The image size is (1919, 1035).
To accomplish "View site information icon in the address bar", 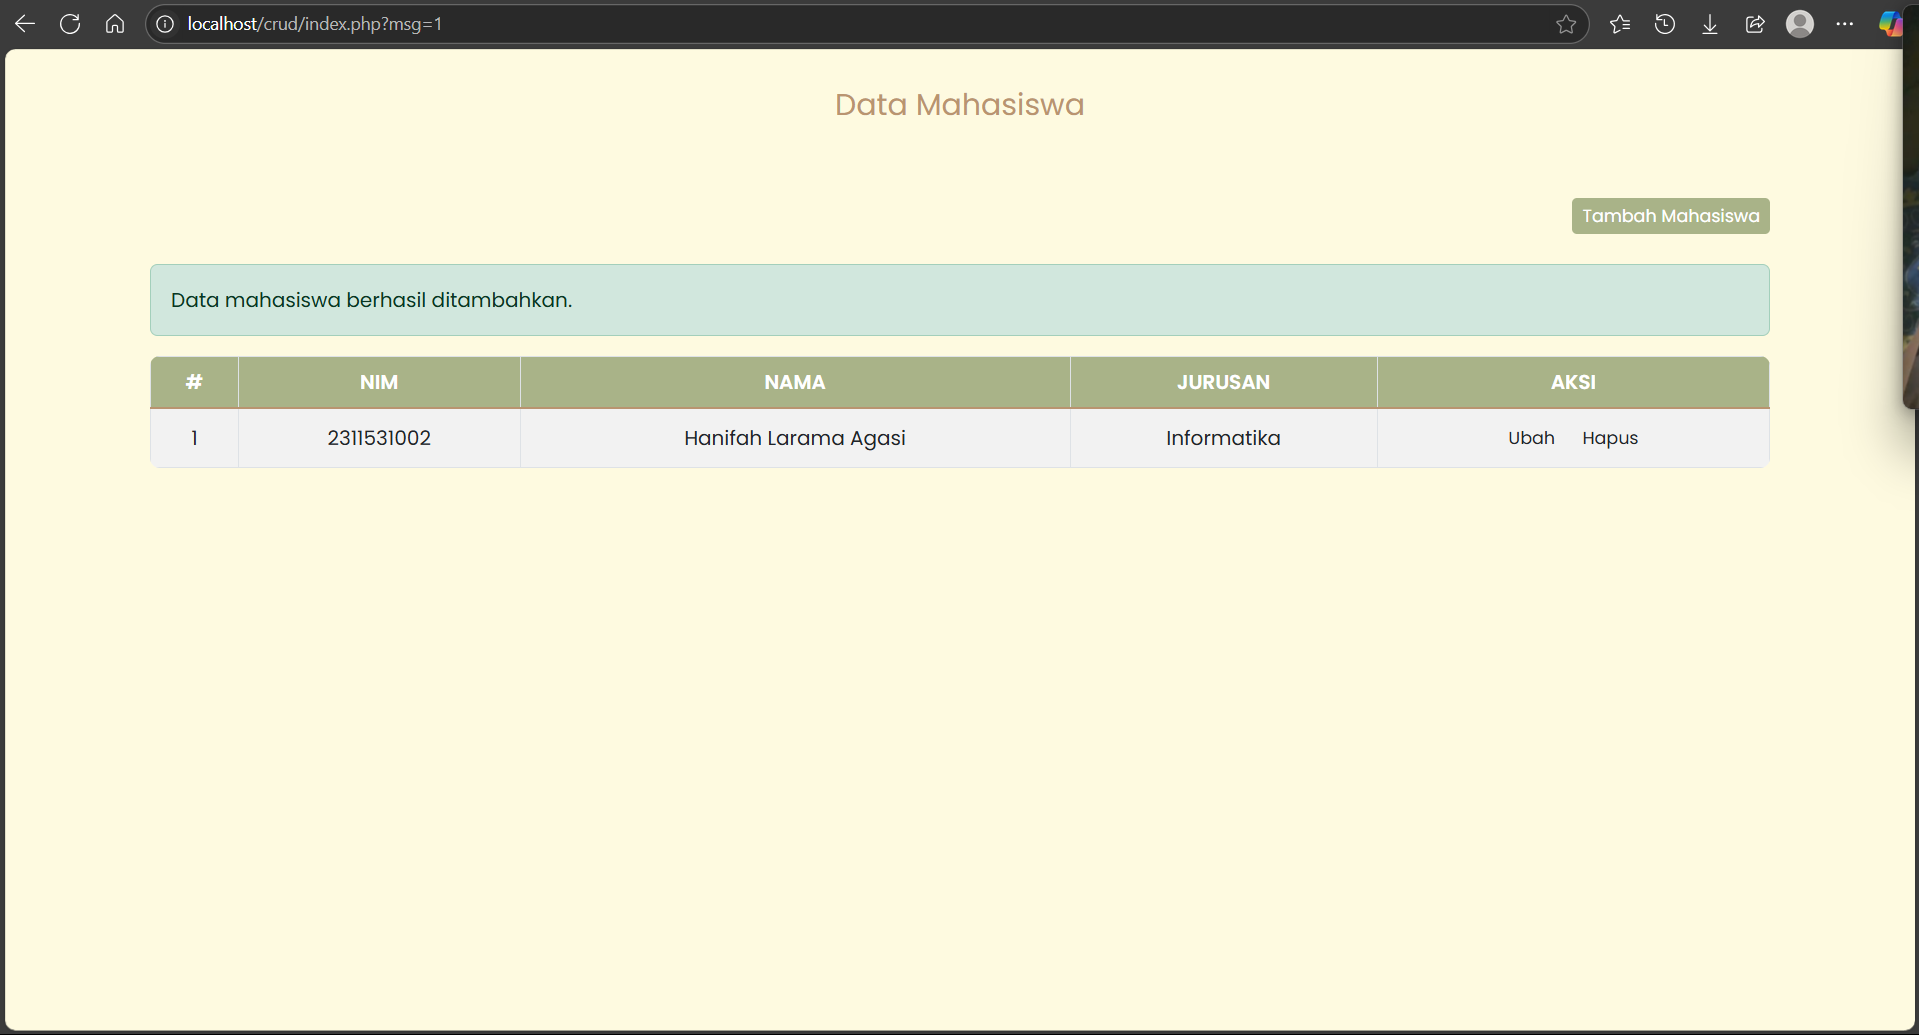I will [166, 24].
